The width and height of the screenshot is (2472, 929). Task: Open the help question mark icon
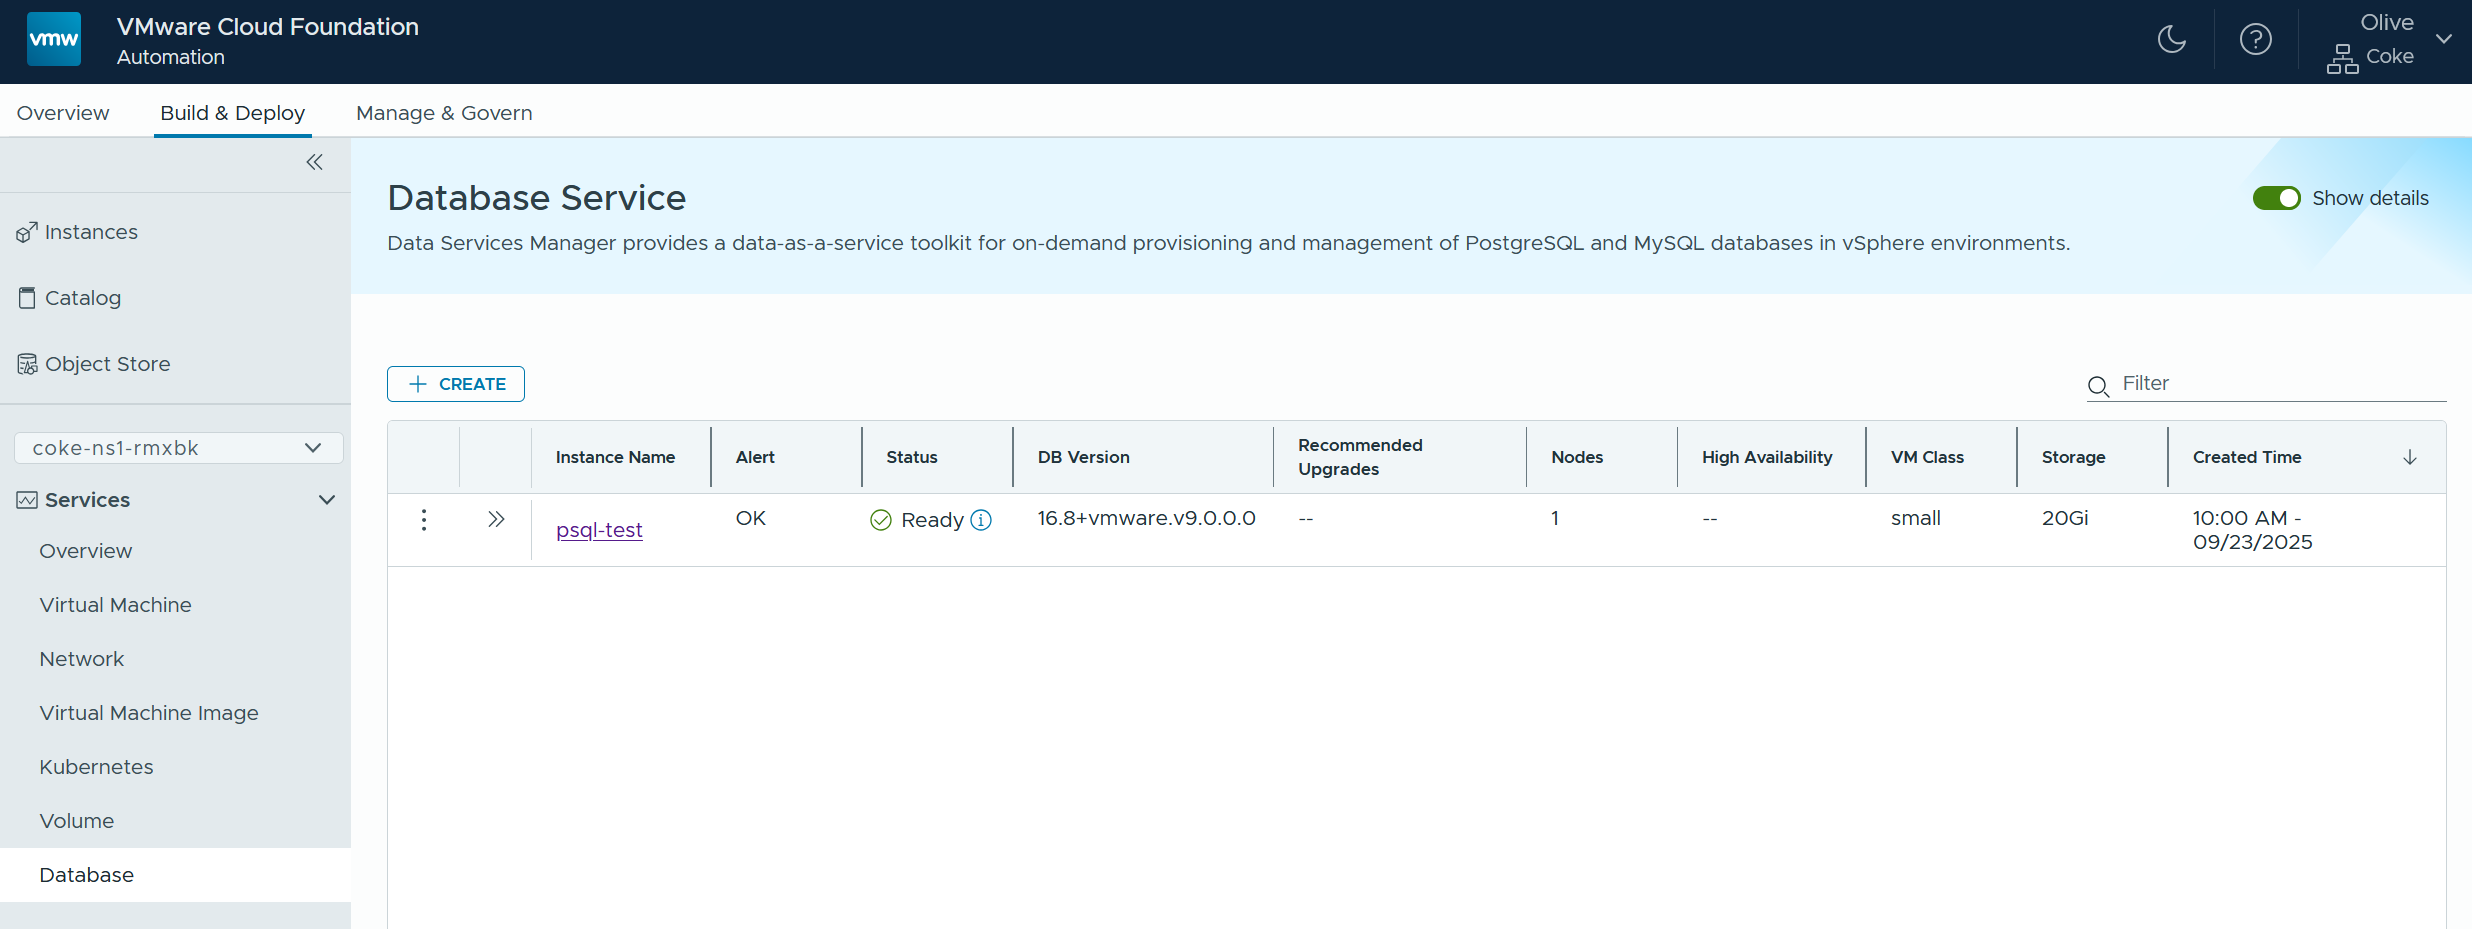tap(2255, 39)
